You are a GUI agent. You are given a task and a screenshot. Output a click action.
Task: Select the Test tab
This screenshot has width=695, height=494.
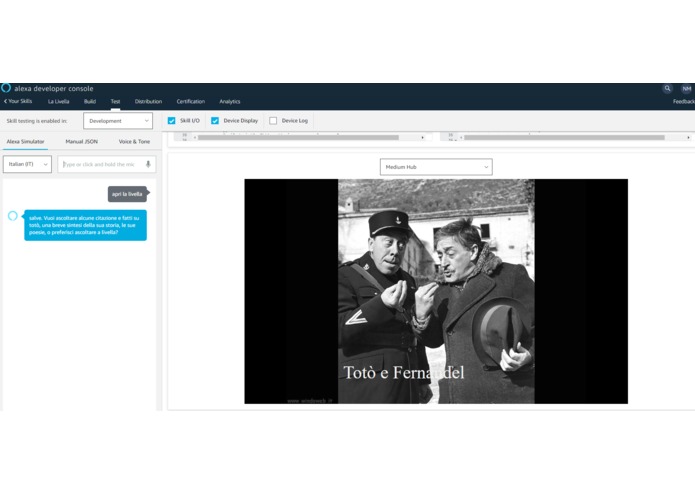click(115, 101)
